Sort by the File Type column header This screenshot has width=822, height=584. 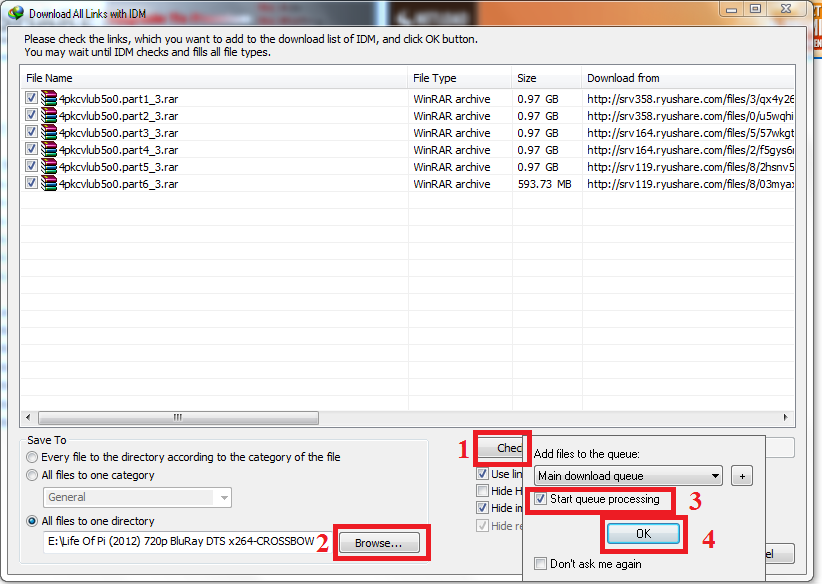click(x=460, y=78)
